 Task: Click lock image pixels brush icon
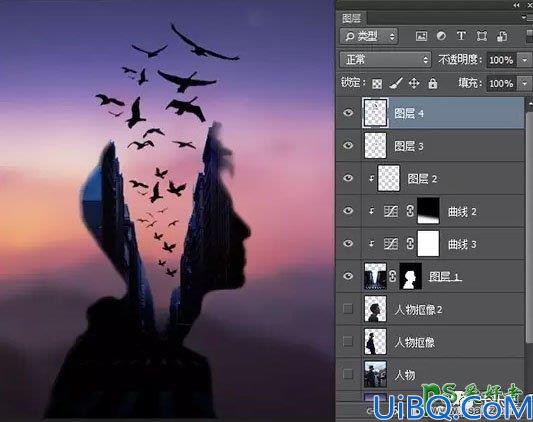(x=396, y=83)
